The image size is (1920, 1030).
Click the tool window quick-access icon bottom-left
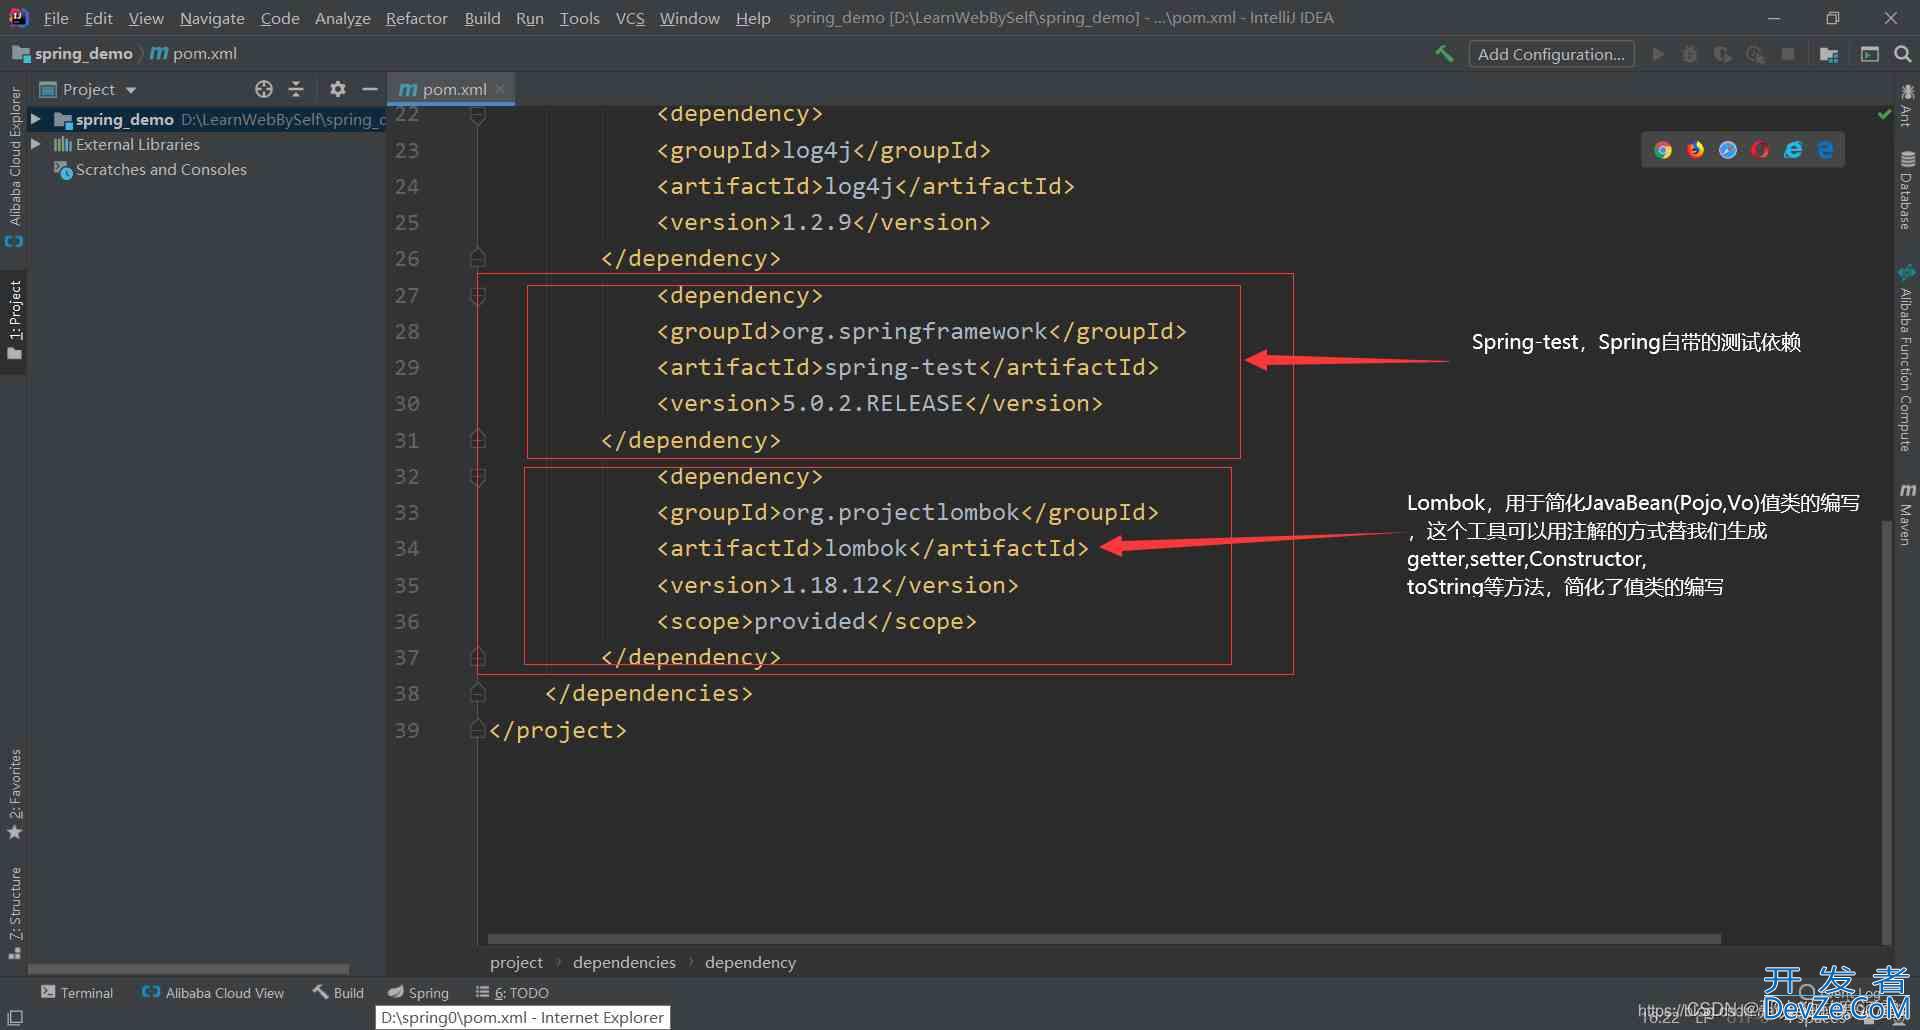[x=14, y=1017]
